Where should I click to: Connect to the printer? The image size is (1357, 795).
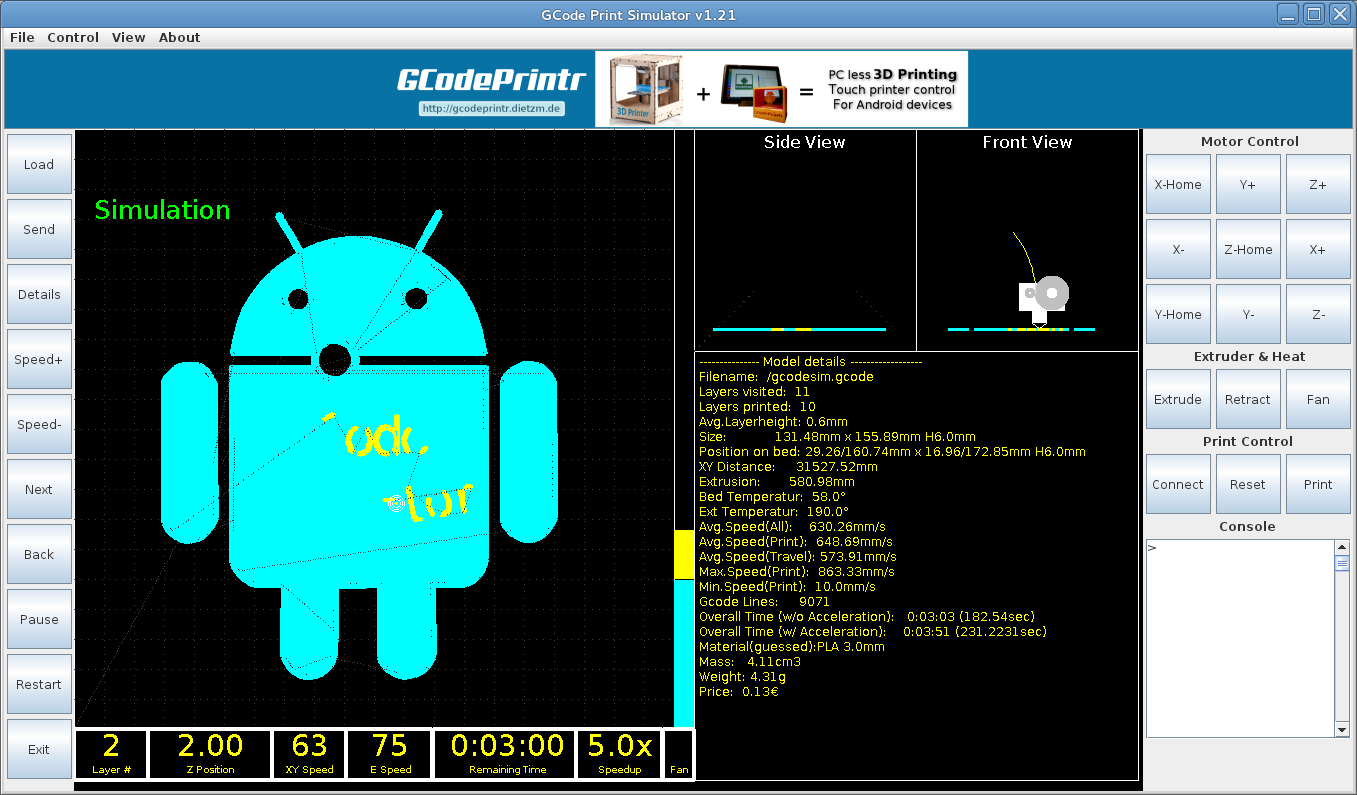tap(1178, 484)
